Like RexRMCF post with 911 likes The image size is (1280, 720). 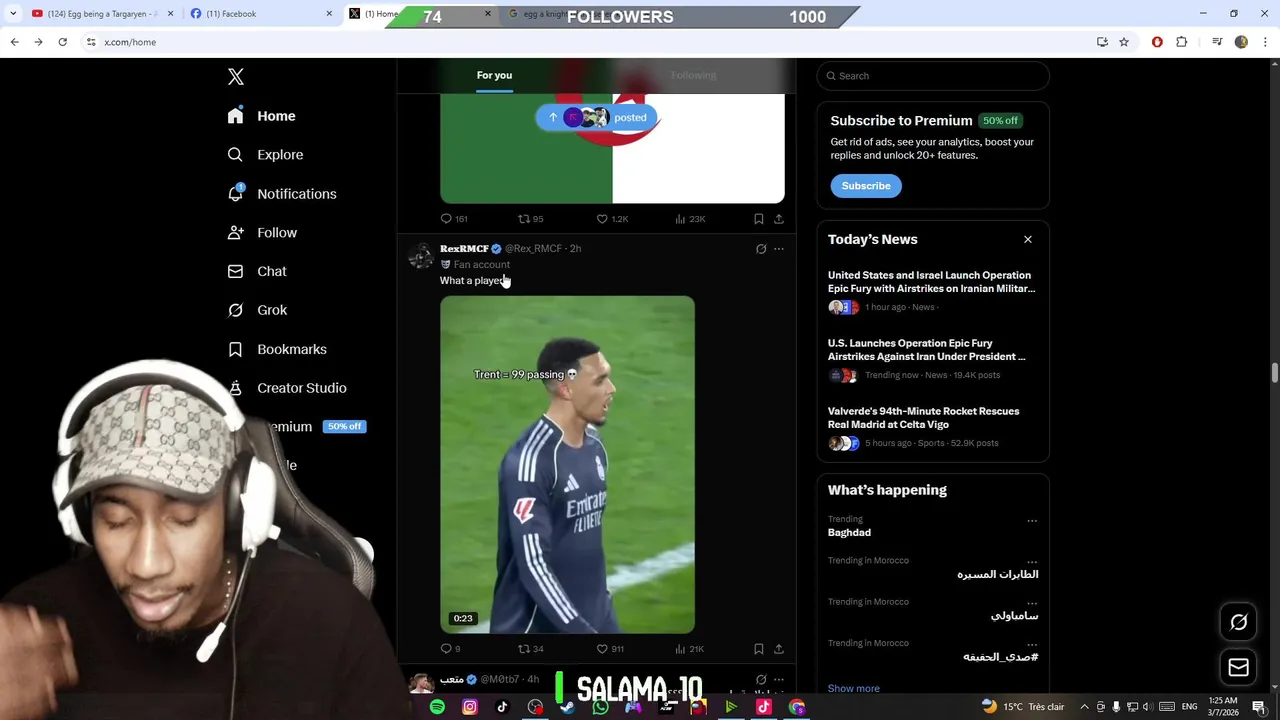click(610, 649)
